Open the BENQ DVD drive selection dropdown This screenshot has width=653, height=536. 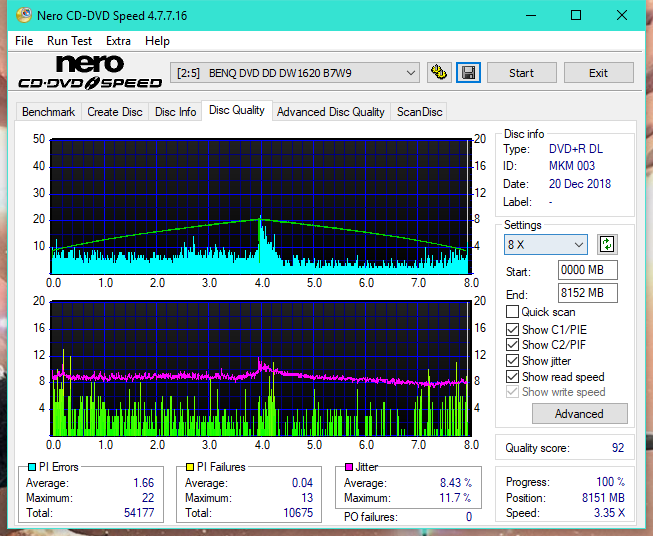click(295, 73)
